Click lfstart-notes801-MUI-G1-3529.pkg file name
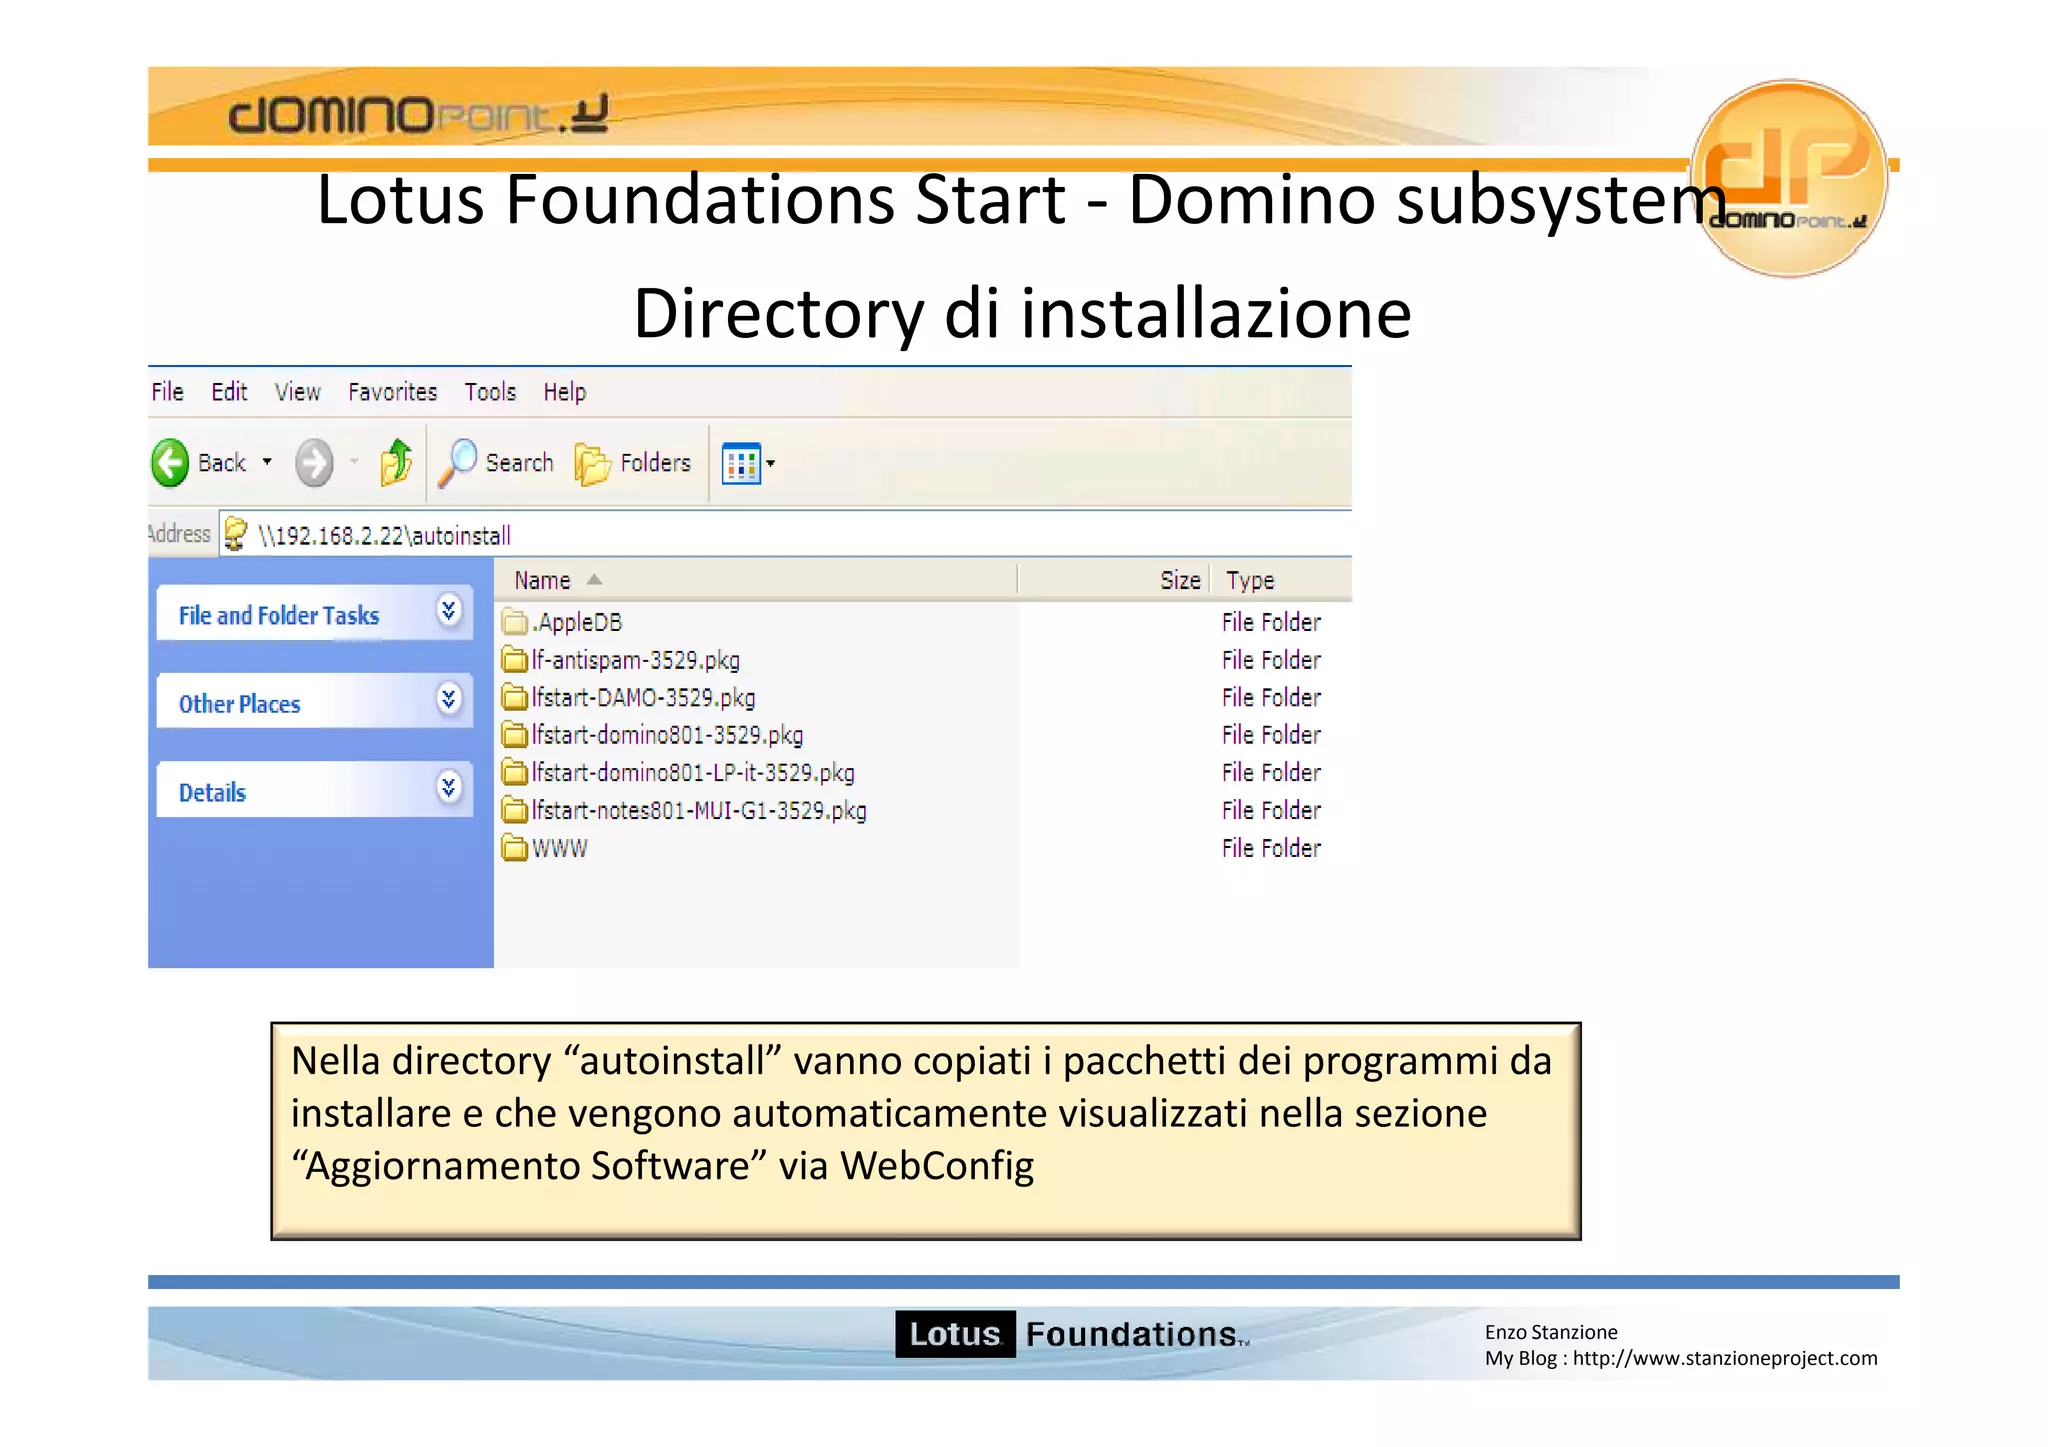2048x1447 pixels. (x=699, y=811)
